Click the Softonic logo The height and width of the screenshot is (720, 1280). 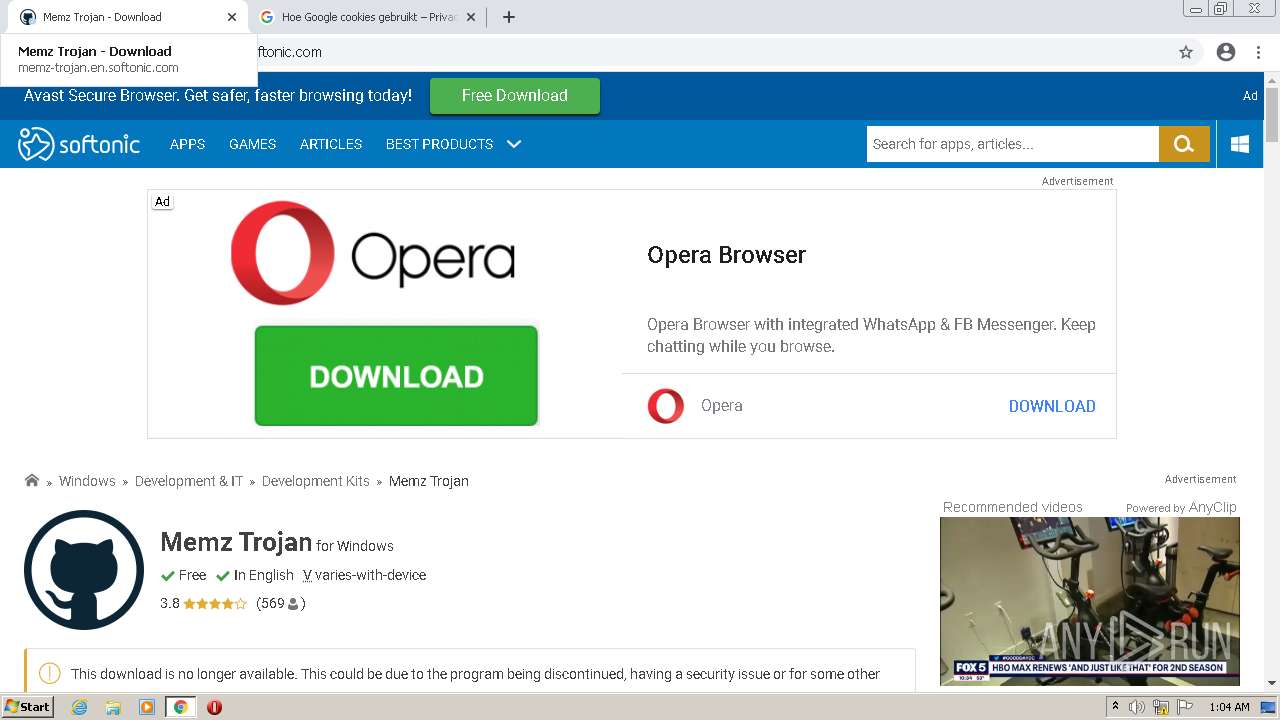79,144
